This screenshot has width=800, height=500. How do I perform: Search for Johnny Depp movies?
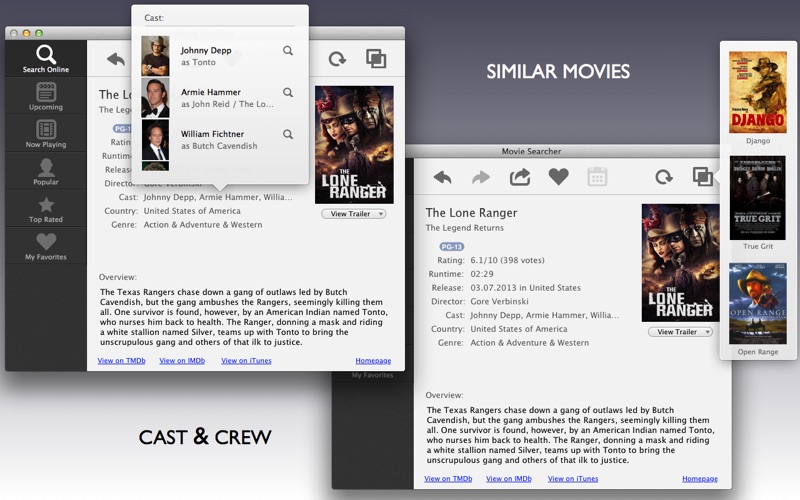click(288, 51)
